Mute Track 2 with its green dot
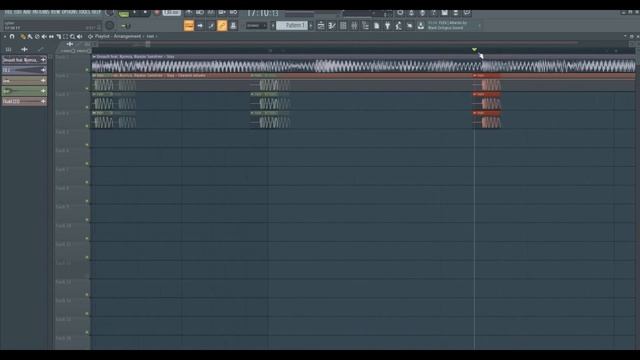Image resolution: width=640 pixels, height=360 pixels. click(x=87, y=89)
